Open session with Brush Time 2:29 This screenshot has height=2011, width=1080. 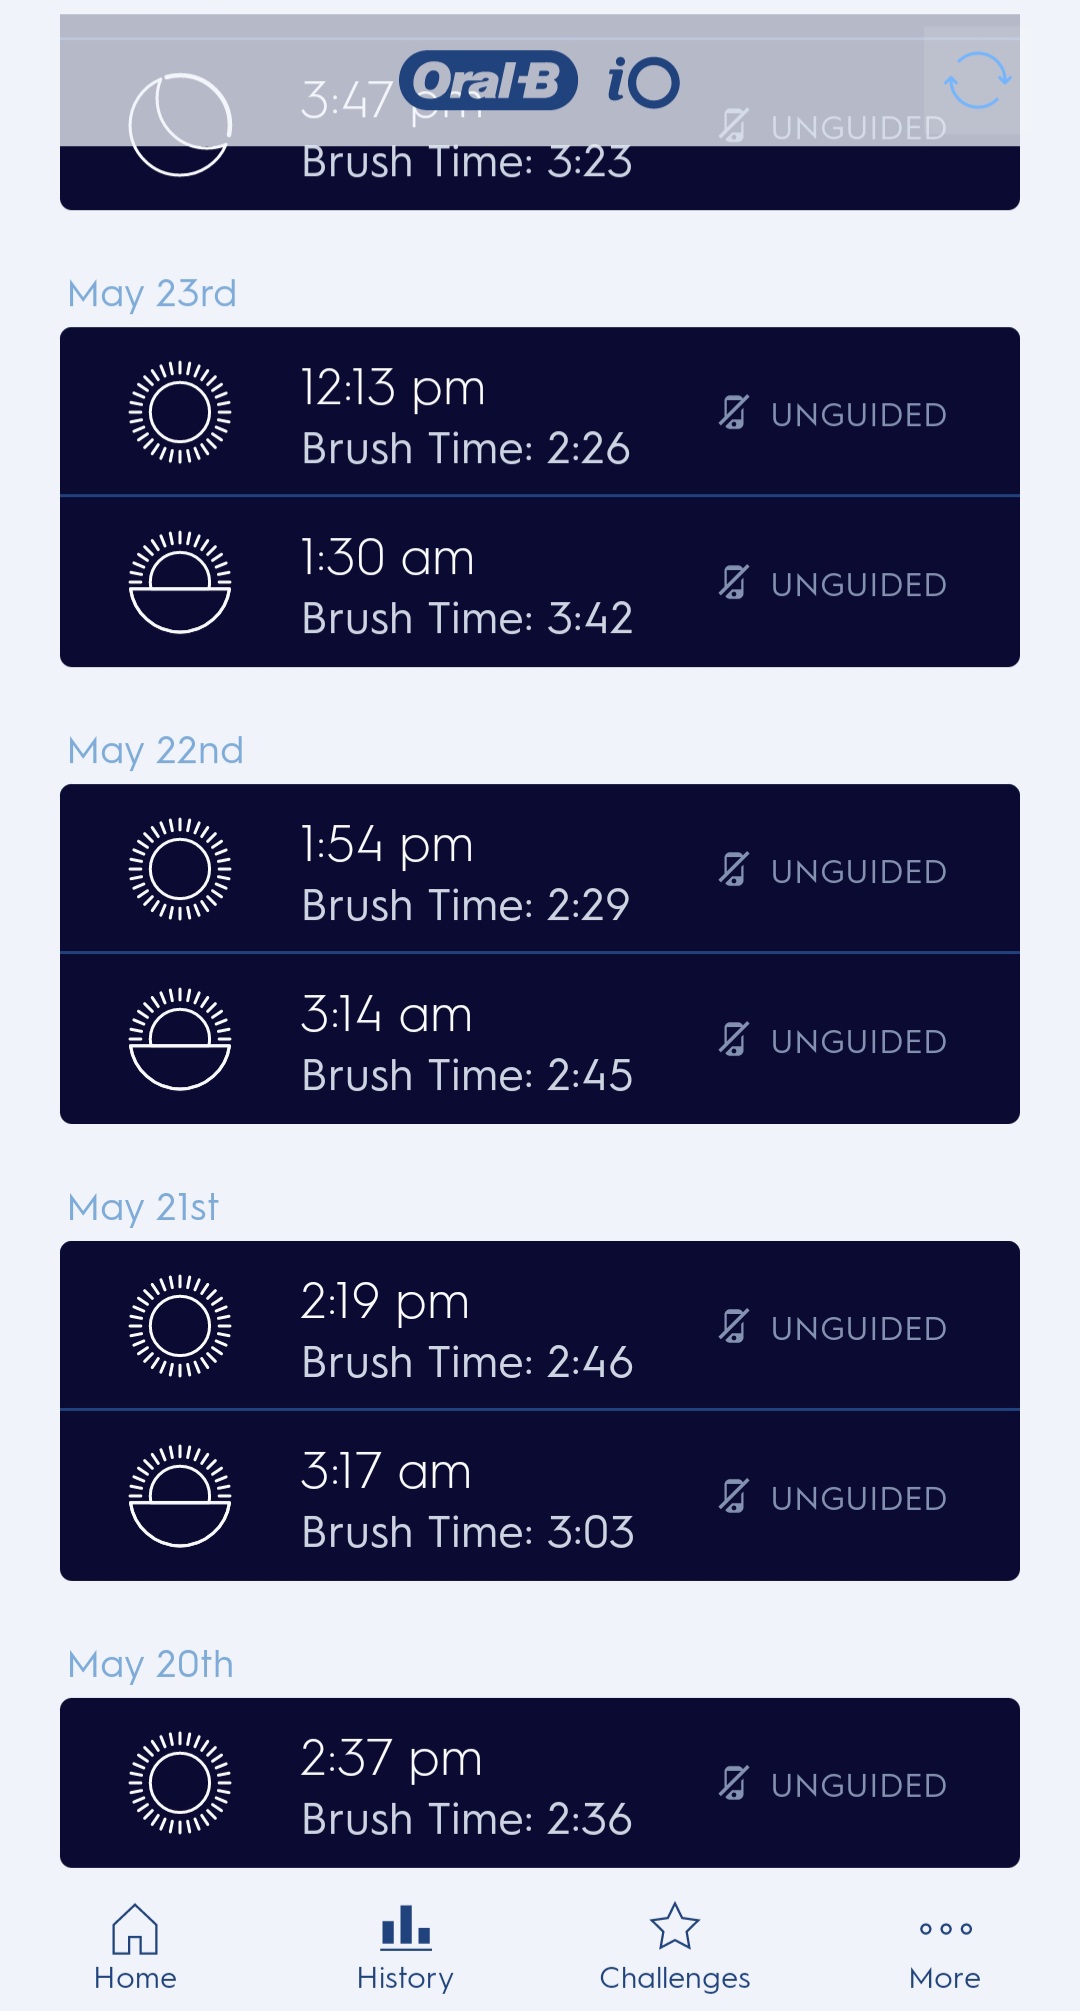pyautogui.click(x=540, y=870)
